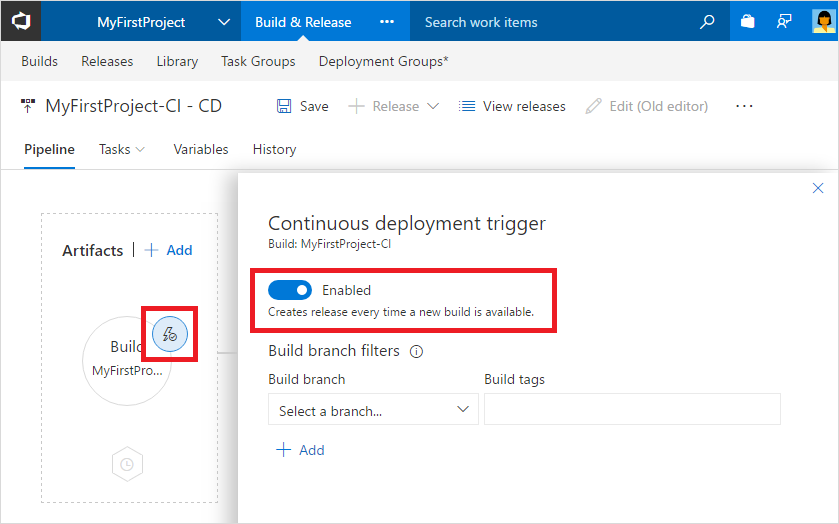
Task: Click the View releases link
Action: [512, 106]
